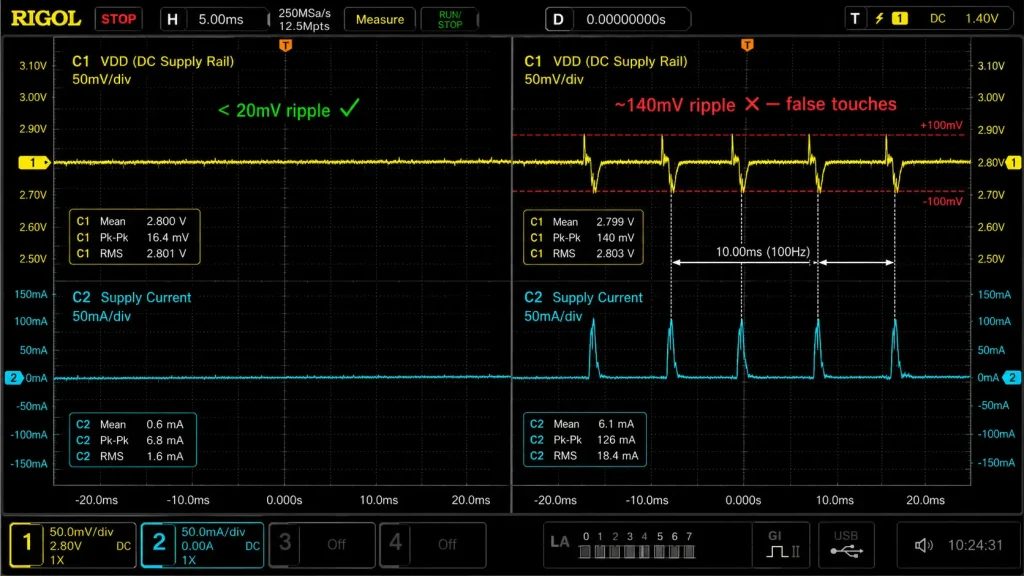This screenshot has width=1024, height=576.
Task: Click the trigger level 1.40V value
Action: point(982,19)
